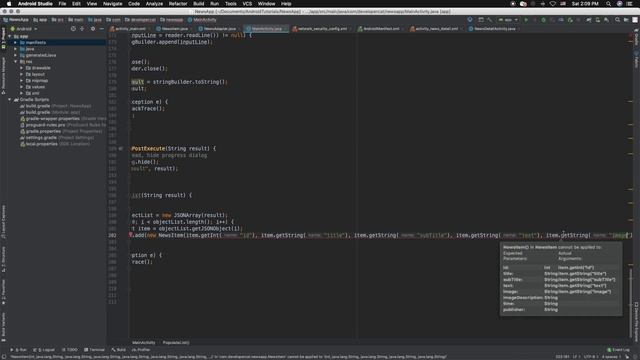The width and height of the screenshot is (640, 360).
Task: Open the Profiler tool window button
Action: point(141,350)
